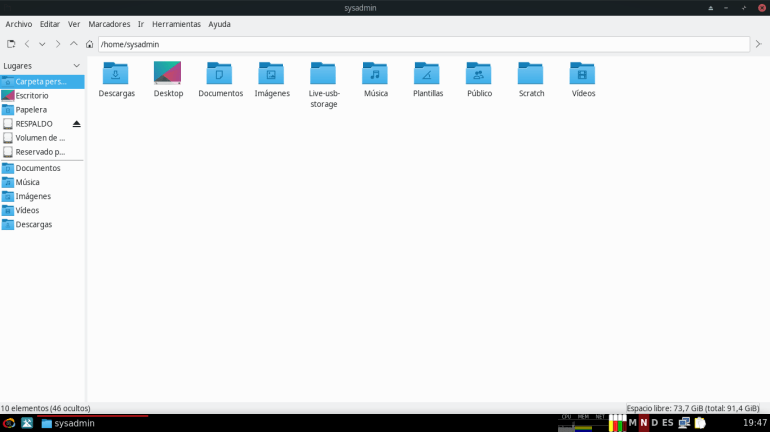Click the new tab toolbar icon
The height and width of the screenshot is (432, 770).
[x=11, y=44]
